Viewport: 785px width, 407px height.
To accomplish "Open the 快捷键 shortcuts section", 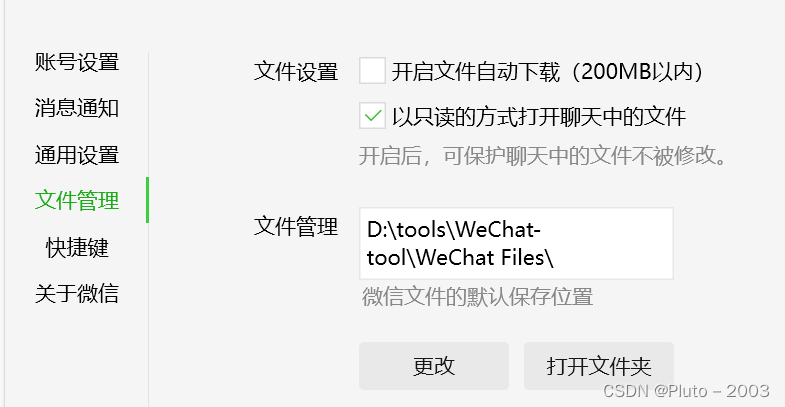I will [x=77, y=247].
